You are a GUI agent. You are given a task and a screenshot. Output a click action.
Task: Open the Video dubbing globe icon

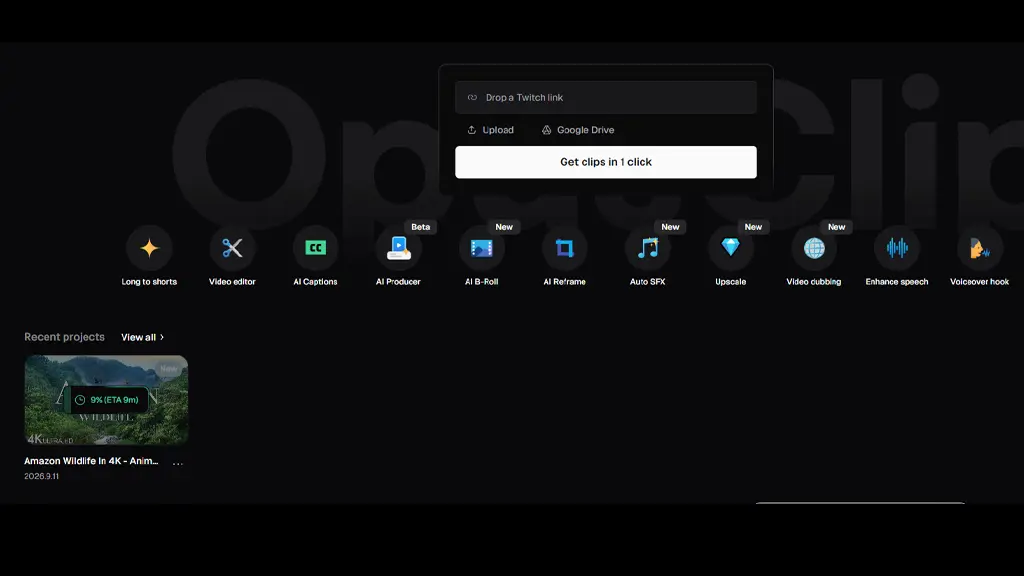point(814,248)
